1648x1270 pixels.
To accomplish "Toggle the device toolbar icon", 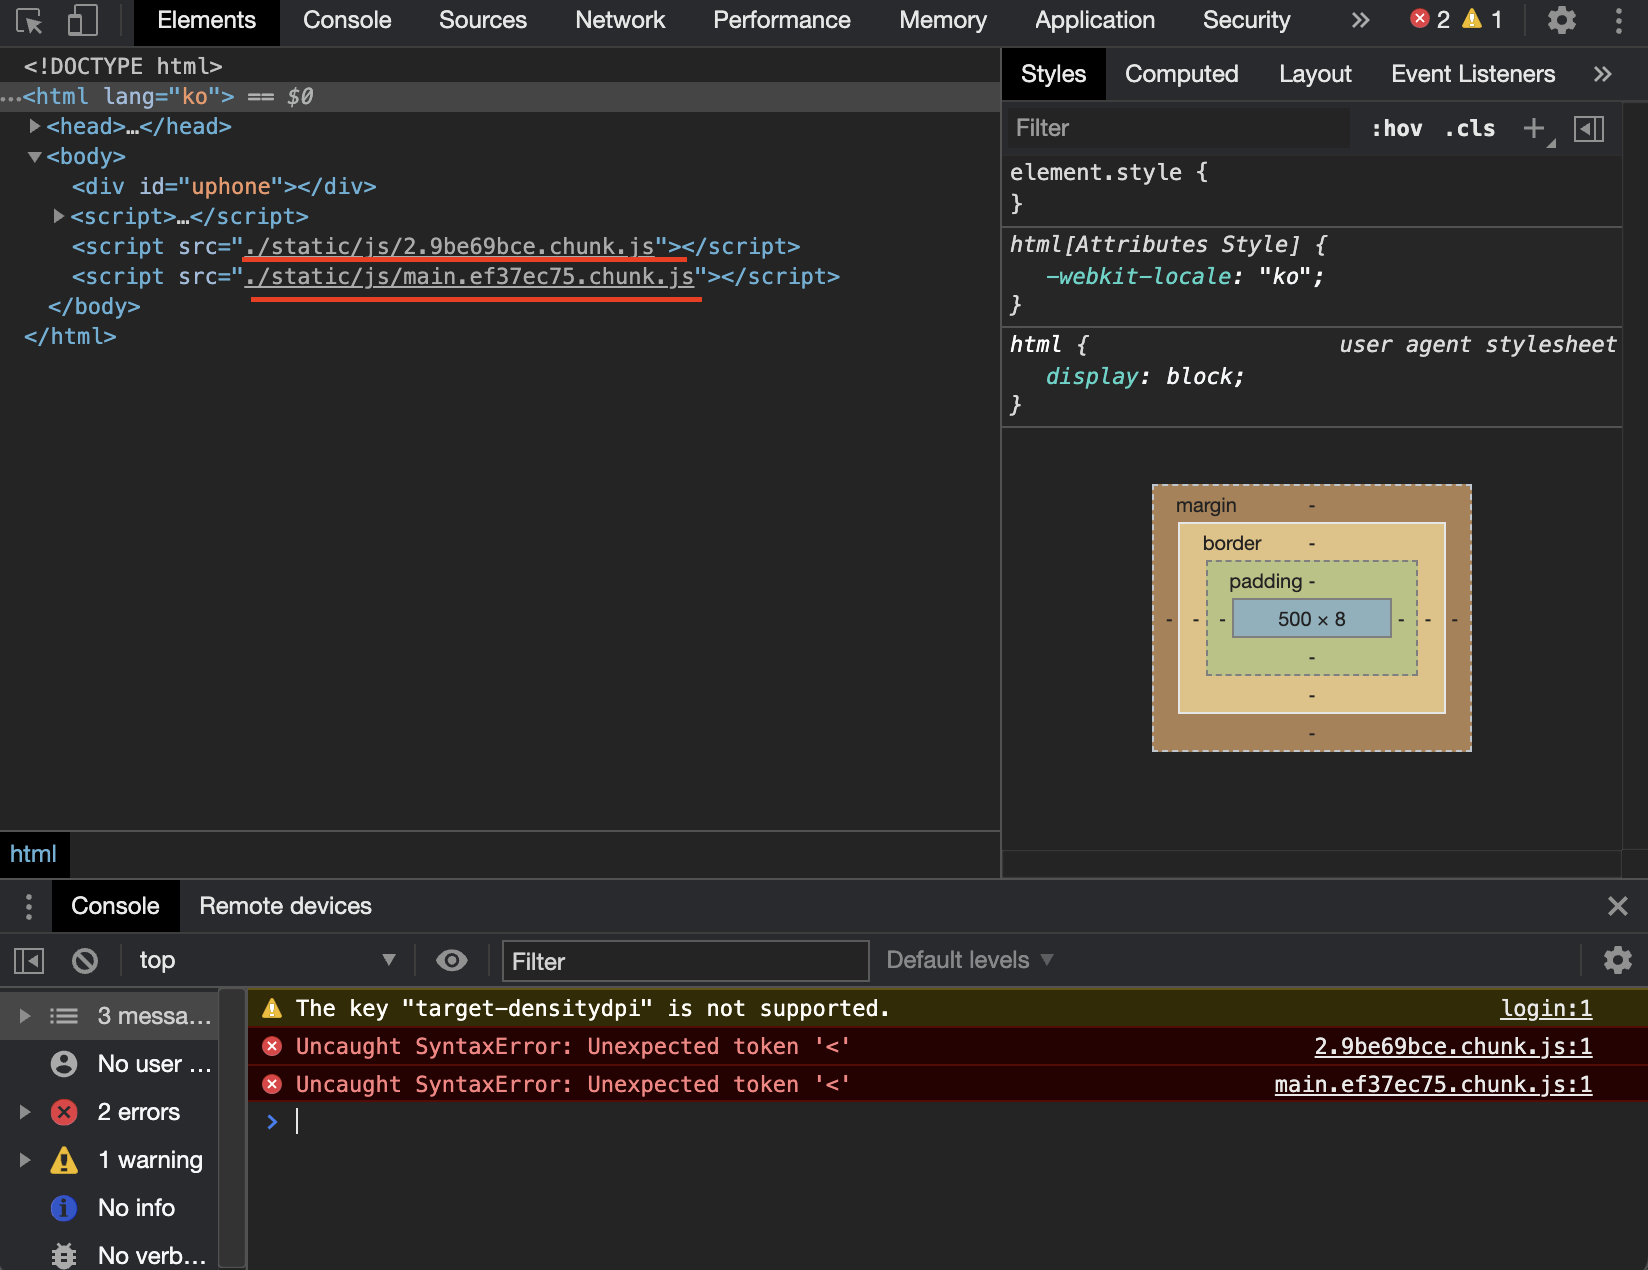I will click(82, 21).
